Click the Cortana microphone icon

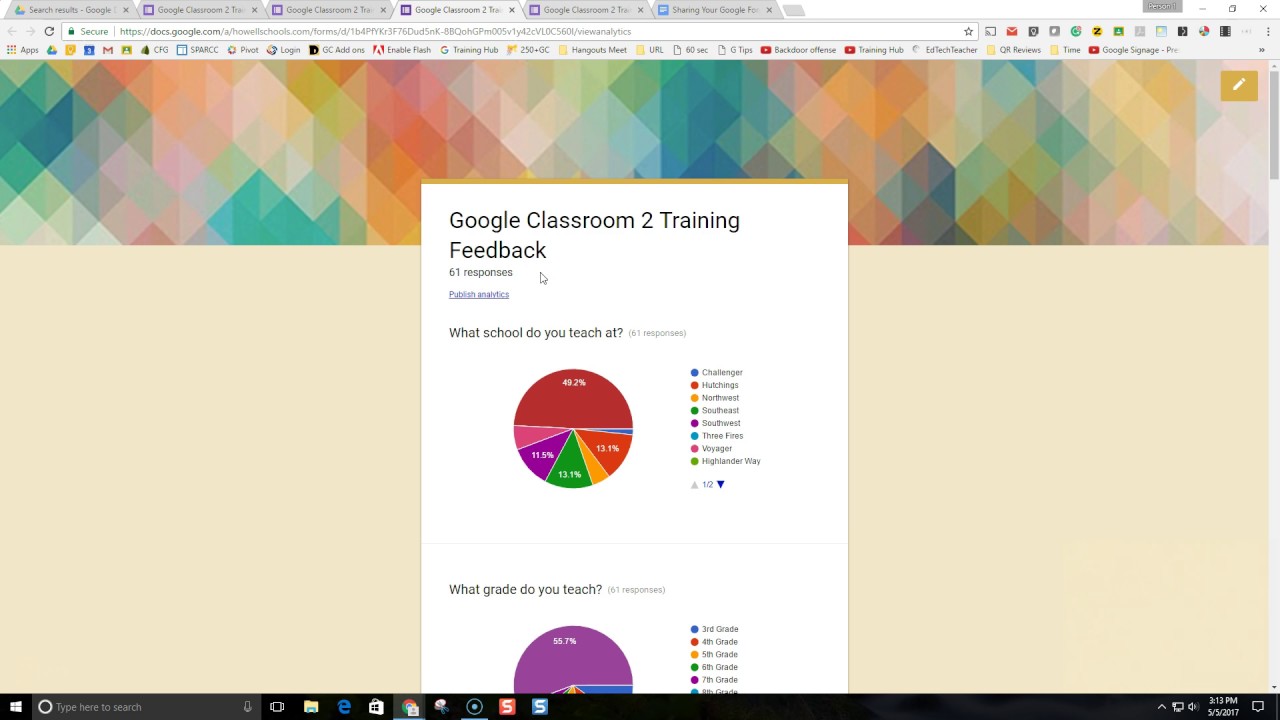click(247, 707)
